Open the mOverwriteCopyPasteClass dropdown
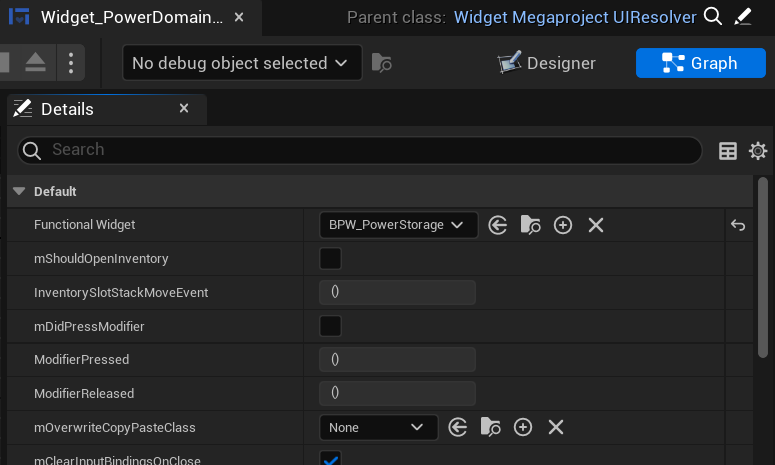Image resolution: width=775 pixels, height=465 pixels. pyautogui.click(x=379, y=427)
